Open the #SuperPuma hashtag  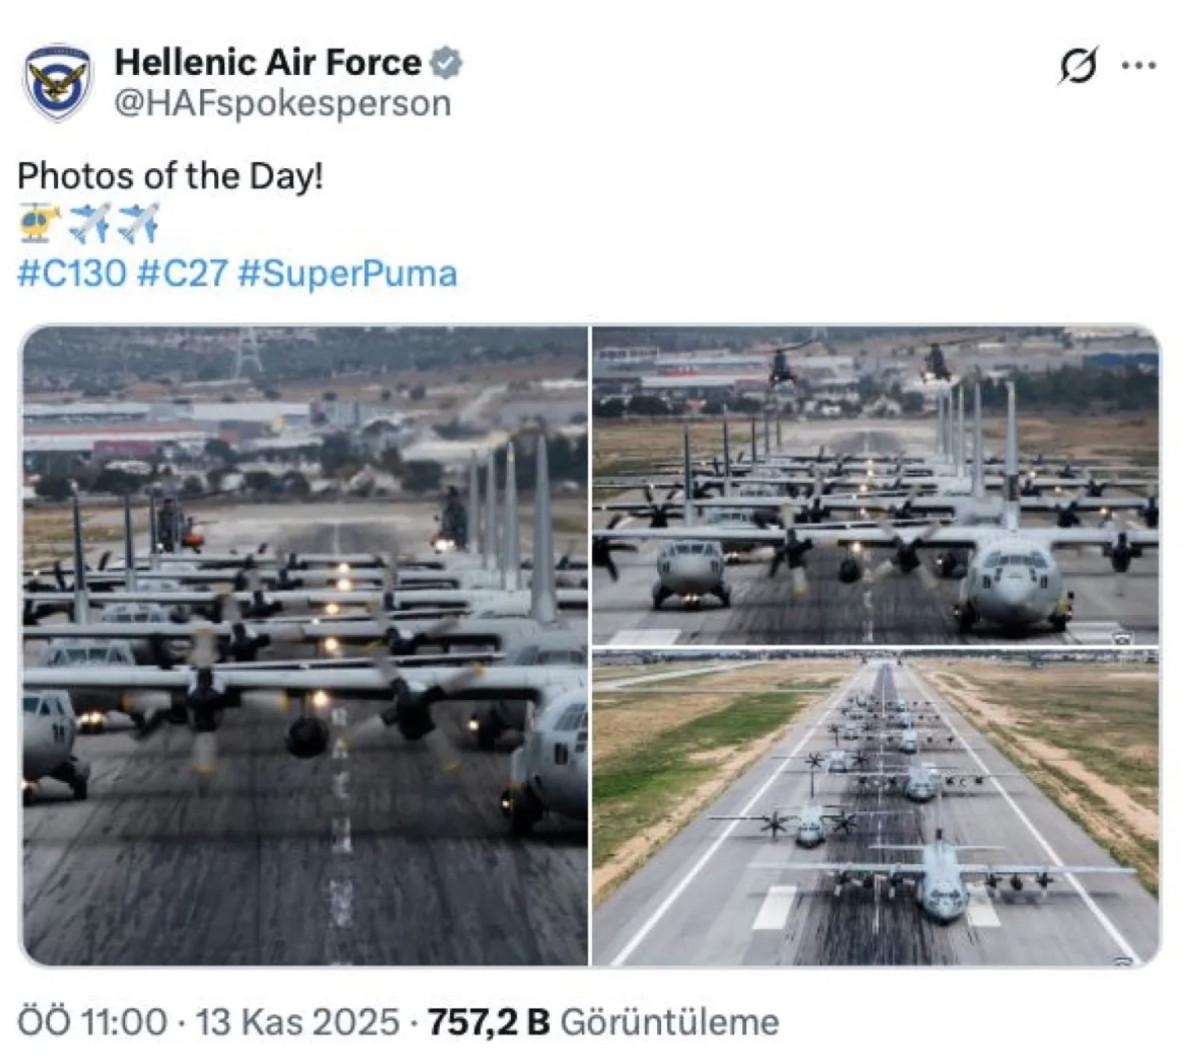click(x=348, y=273)
